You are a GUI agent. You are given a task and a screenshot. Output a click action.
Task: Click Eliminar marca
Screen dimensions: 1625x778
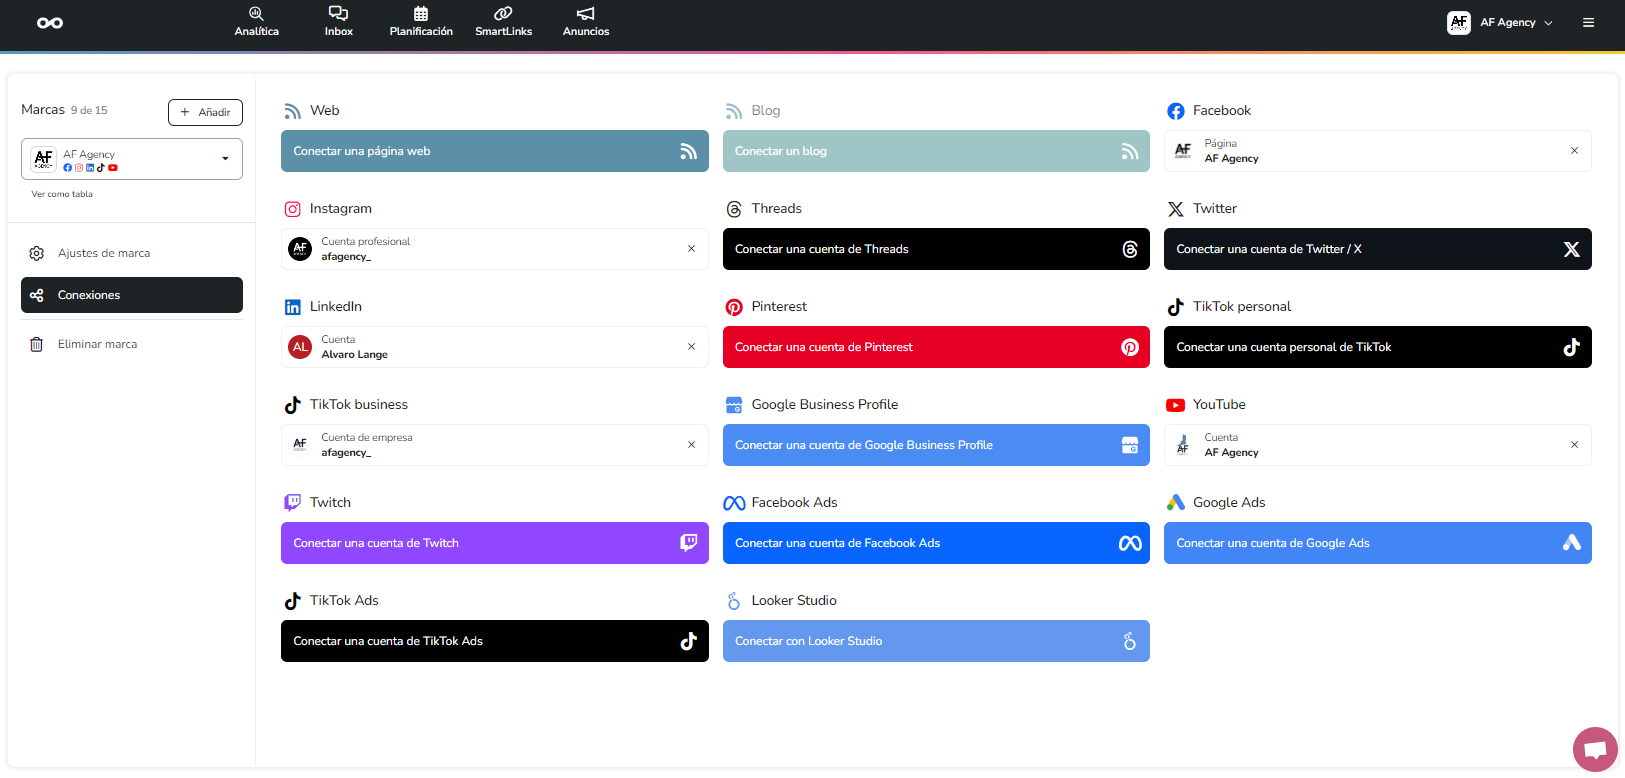coord(132,344)
